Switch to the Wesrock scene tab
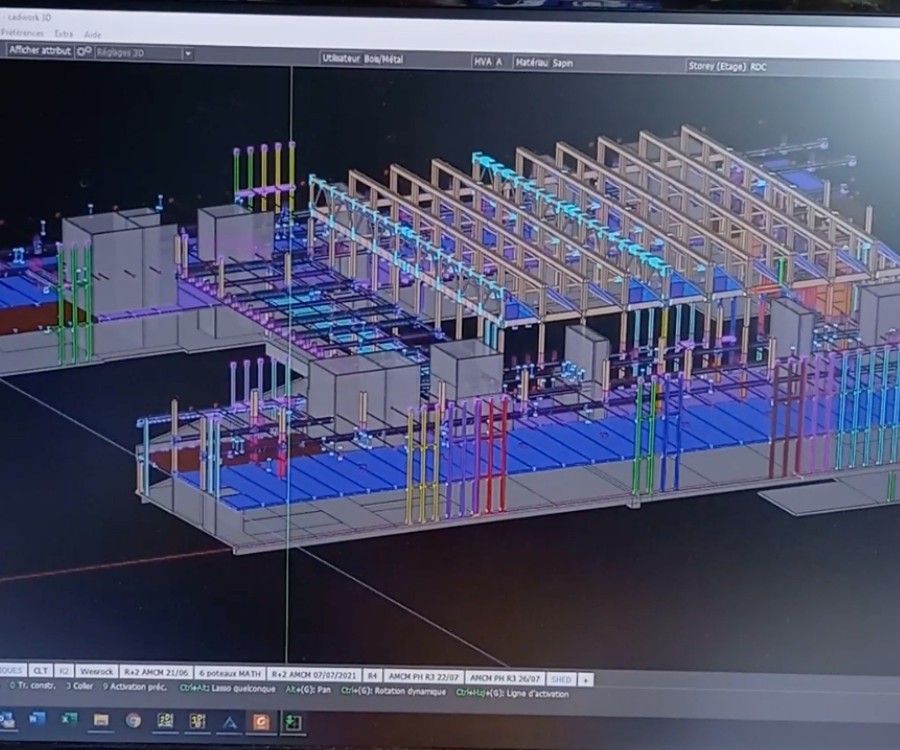This screenshot has width=900, height=750. [x=97, y=672]
